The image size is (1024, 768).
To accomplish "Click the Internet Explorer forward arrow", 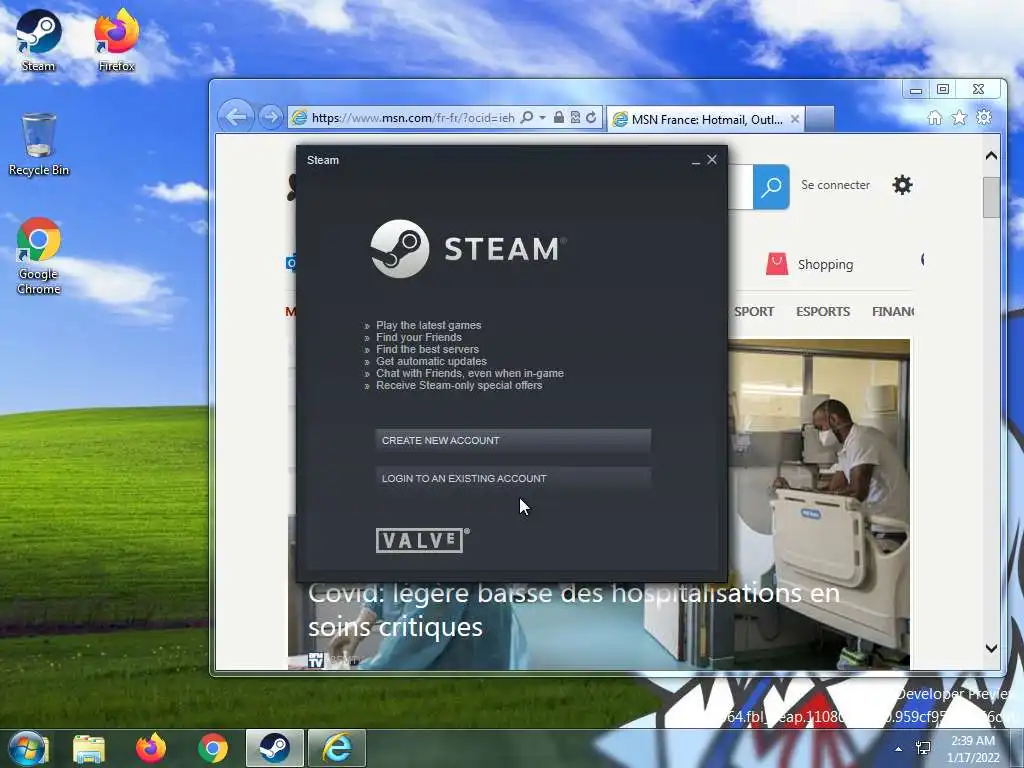I will (270, 118).
